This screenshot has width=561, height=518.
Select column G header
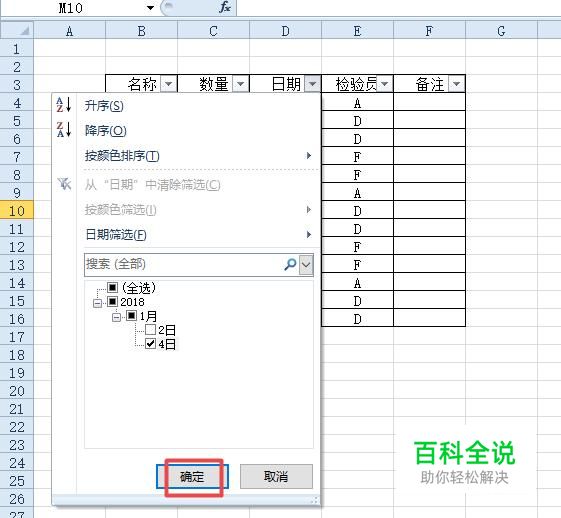point(501,30)
